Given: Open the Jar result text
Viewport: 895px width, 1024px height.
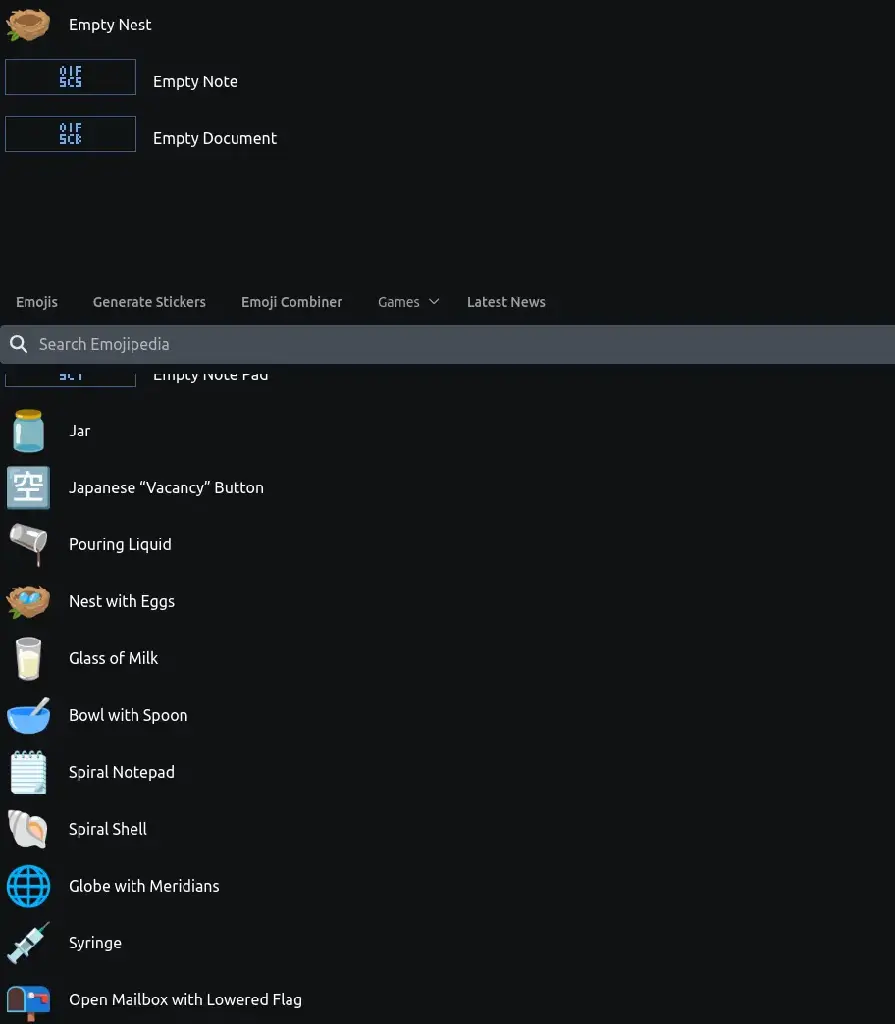Looking at the screenshot, I should pyautogui.click(x=80, y=431).
